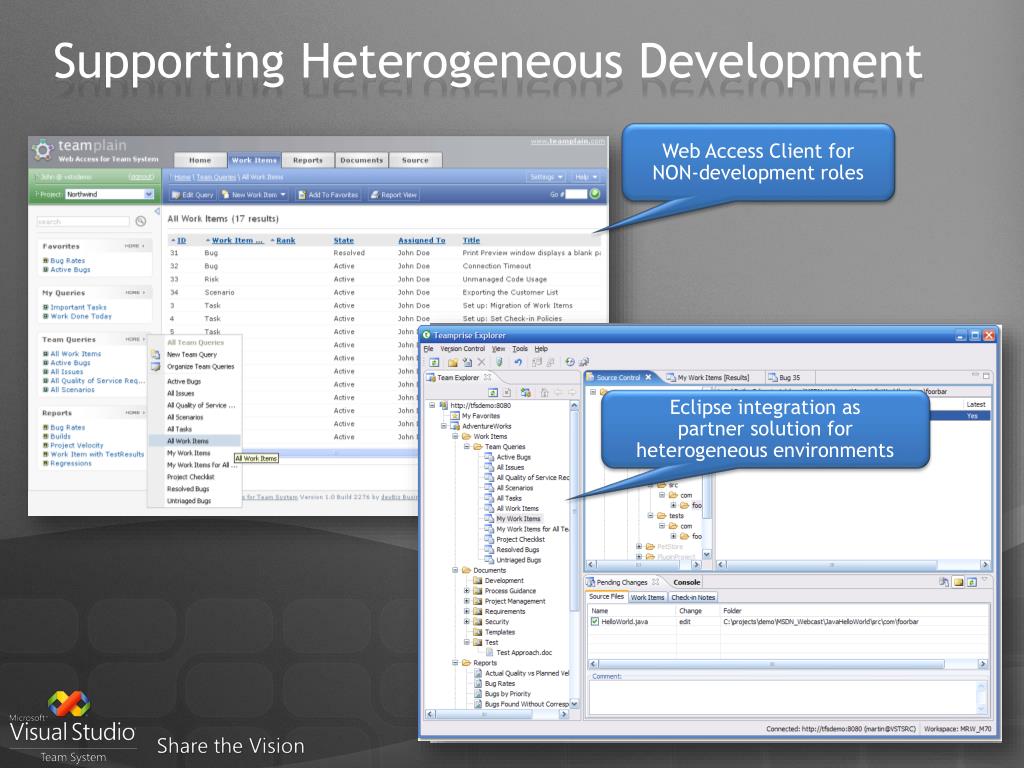The height and width of the screenshot is (768, 1024).
Task: Collapse the tests folder in Source Control tree
Action: point(650,515)
